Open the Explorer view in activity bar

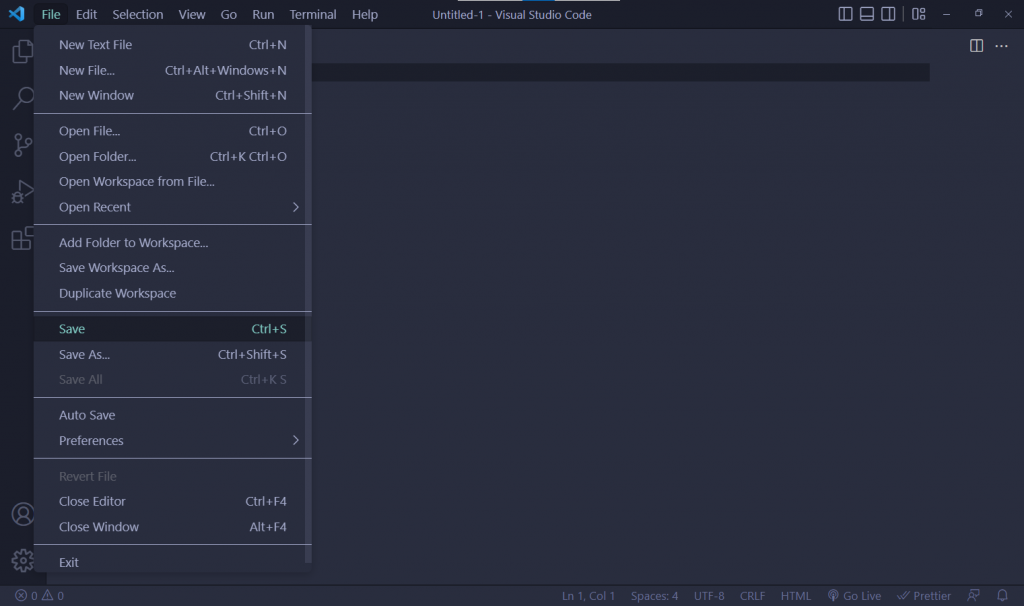(x=22, y=51)
